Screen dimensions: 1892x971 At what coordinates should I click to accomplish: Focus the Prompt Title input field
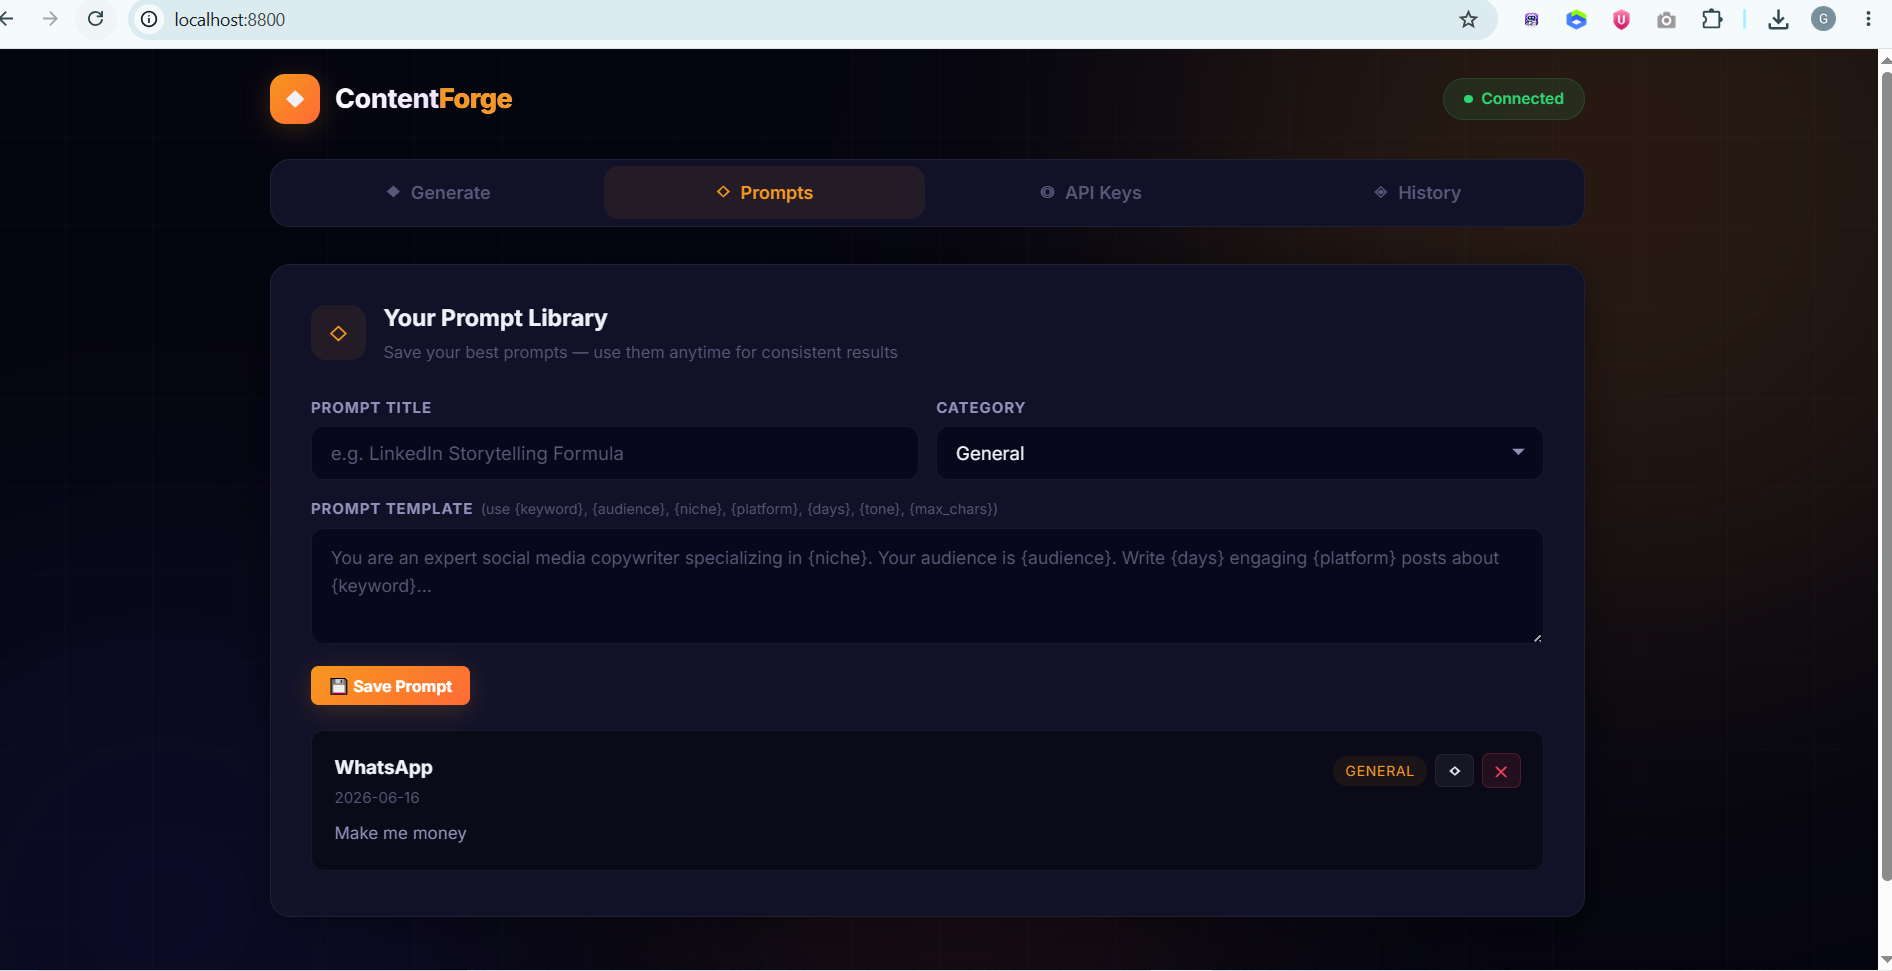614,453
